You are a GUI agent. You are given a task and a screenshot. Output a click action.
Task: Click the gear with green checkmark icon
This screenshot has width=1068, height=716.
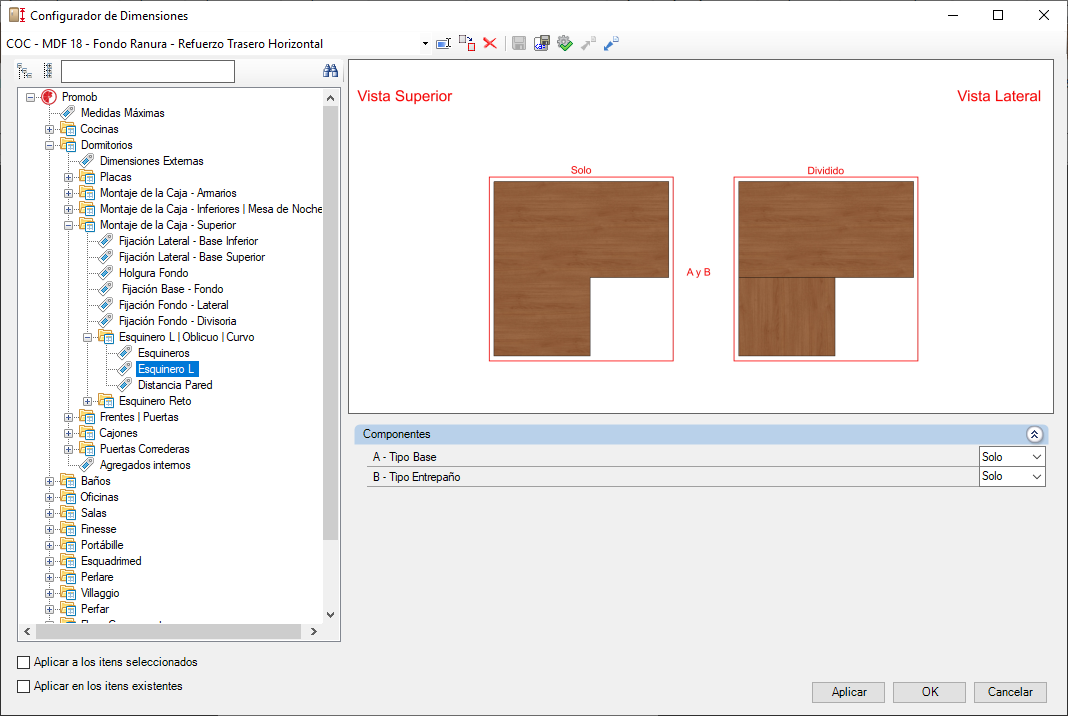pos(565,44)
